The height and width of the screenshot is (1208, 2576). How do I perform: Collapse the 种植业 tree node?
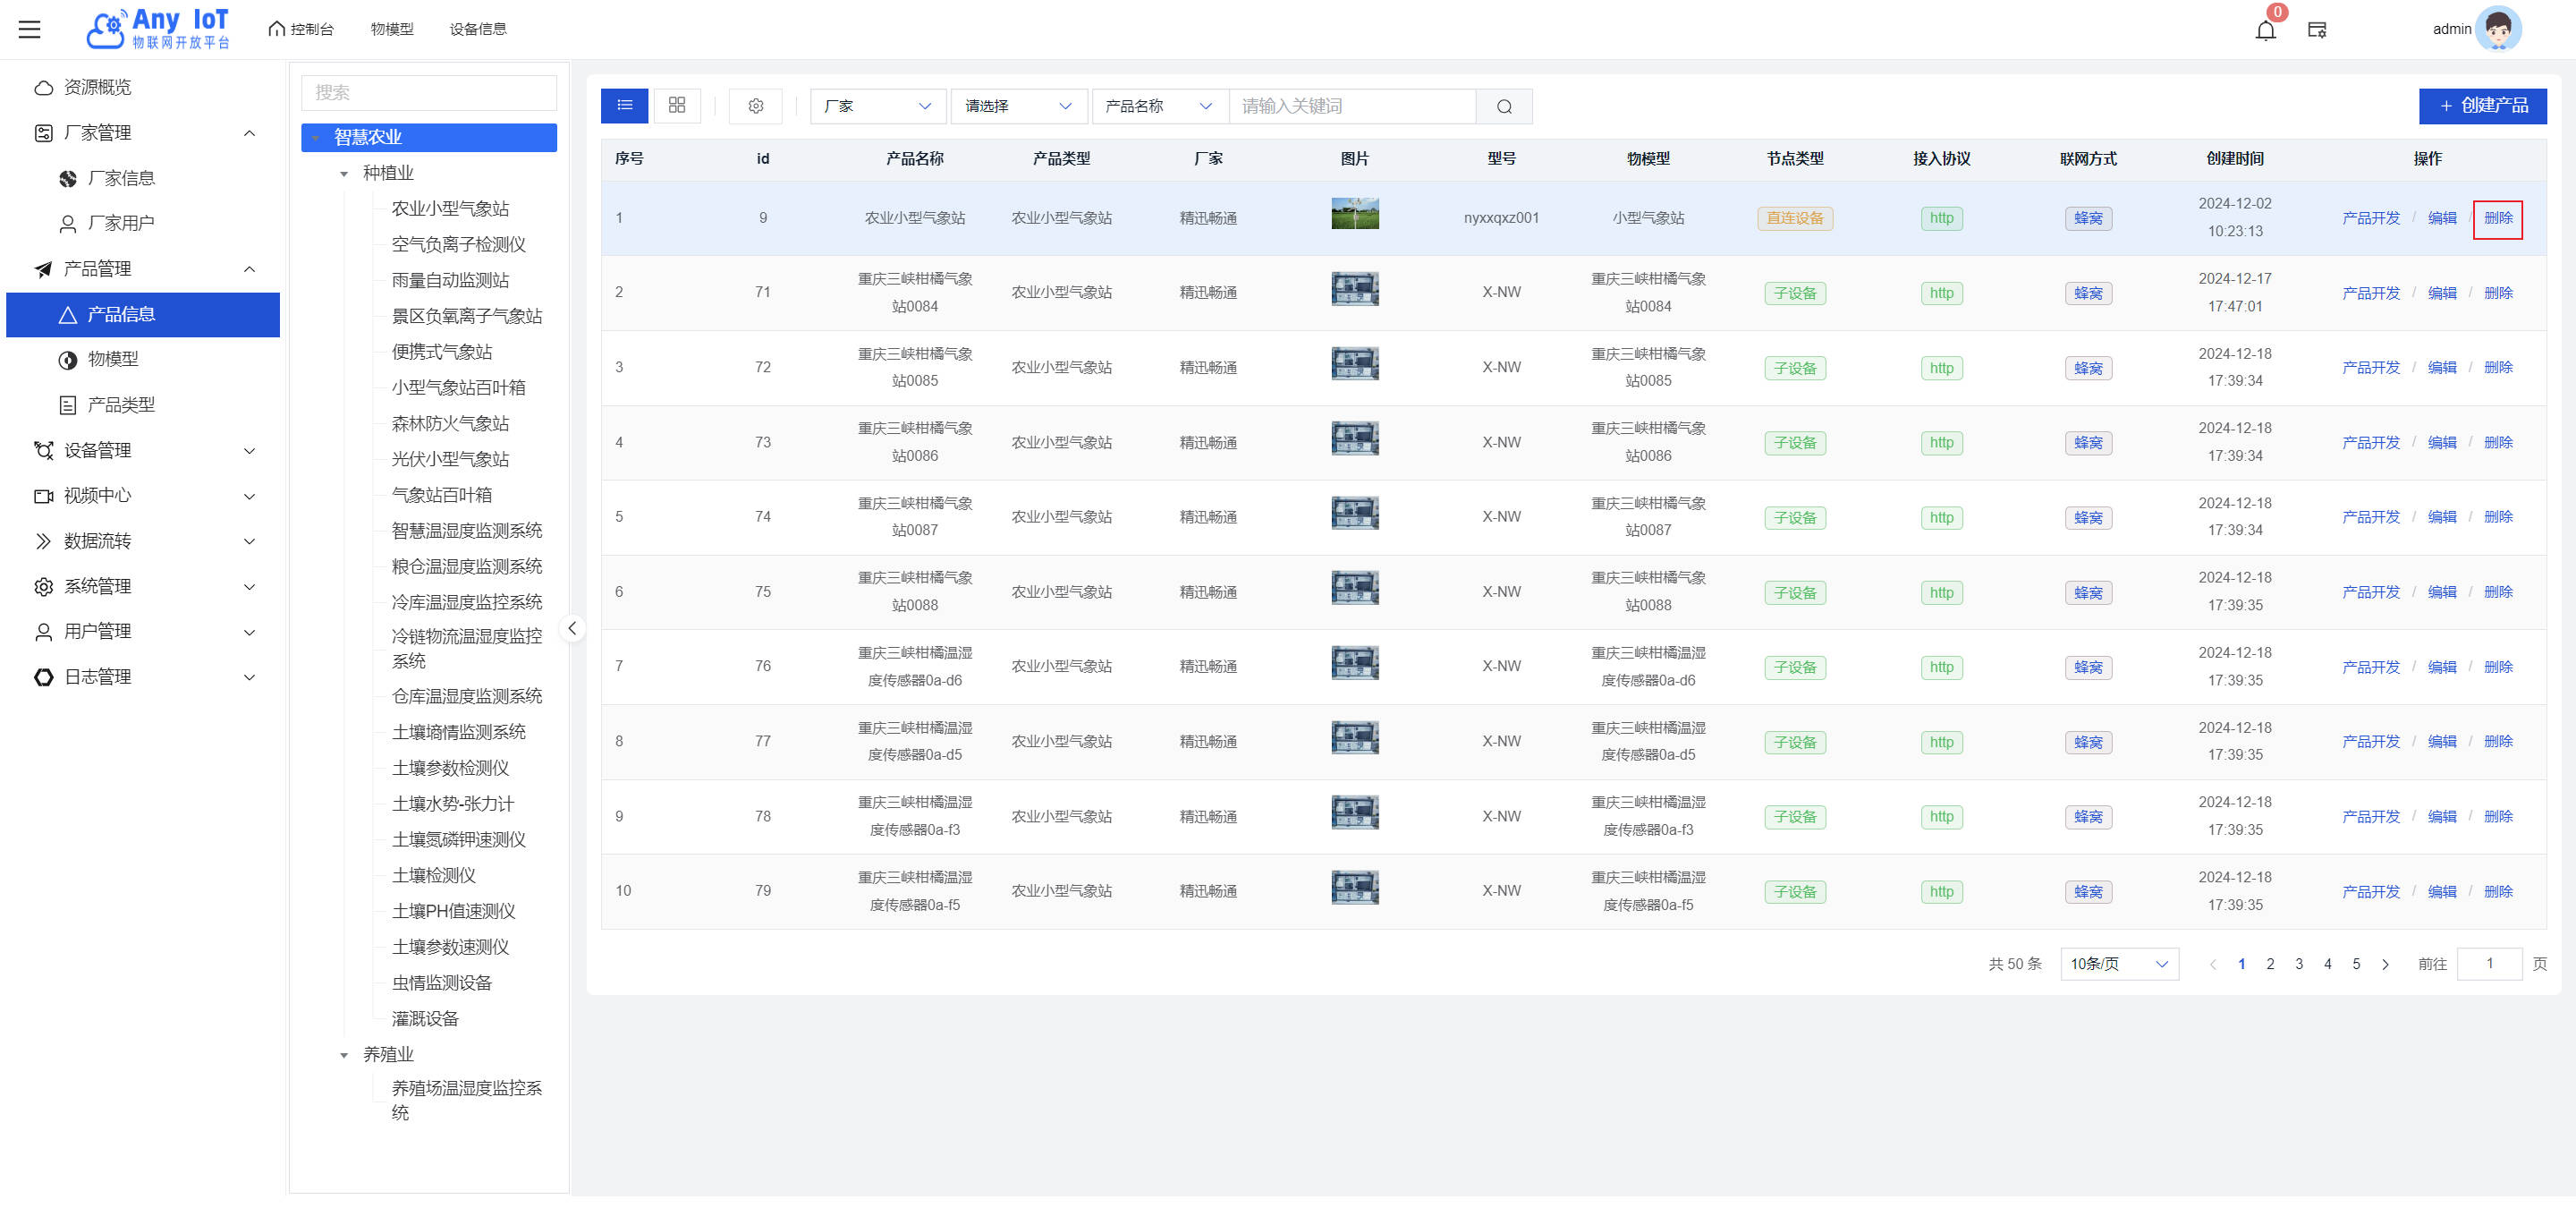tap(344, 174)
